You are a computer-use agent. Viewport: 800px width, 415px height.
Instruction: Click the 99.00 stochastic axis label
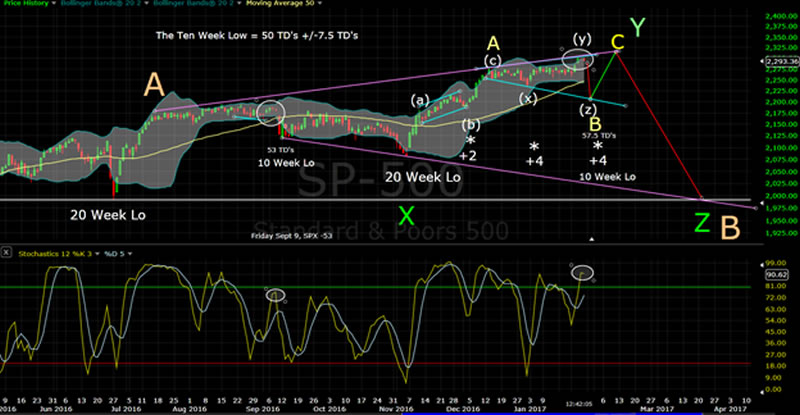(777, 263)
